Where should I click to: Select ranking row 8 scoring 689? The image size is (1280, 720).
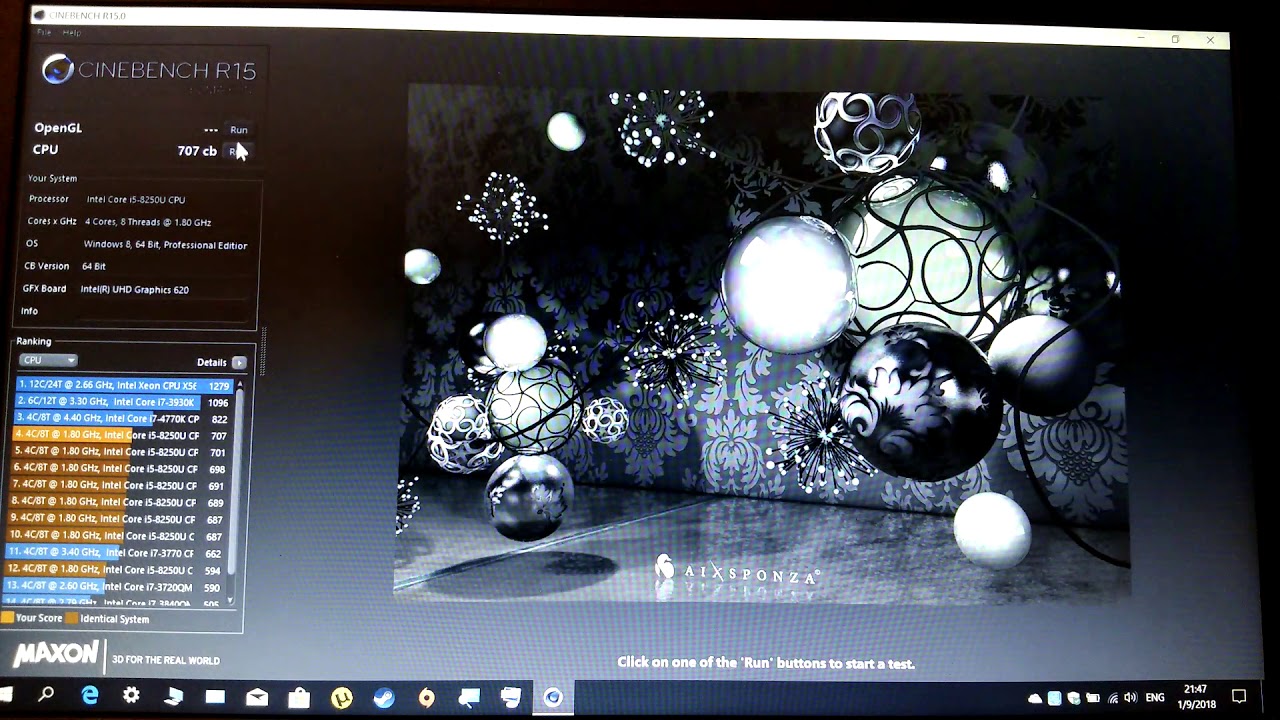[117, 502]
